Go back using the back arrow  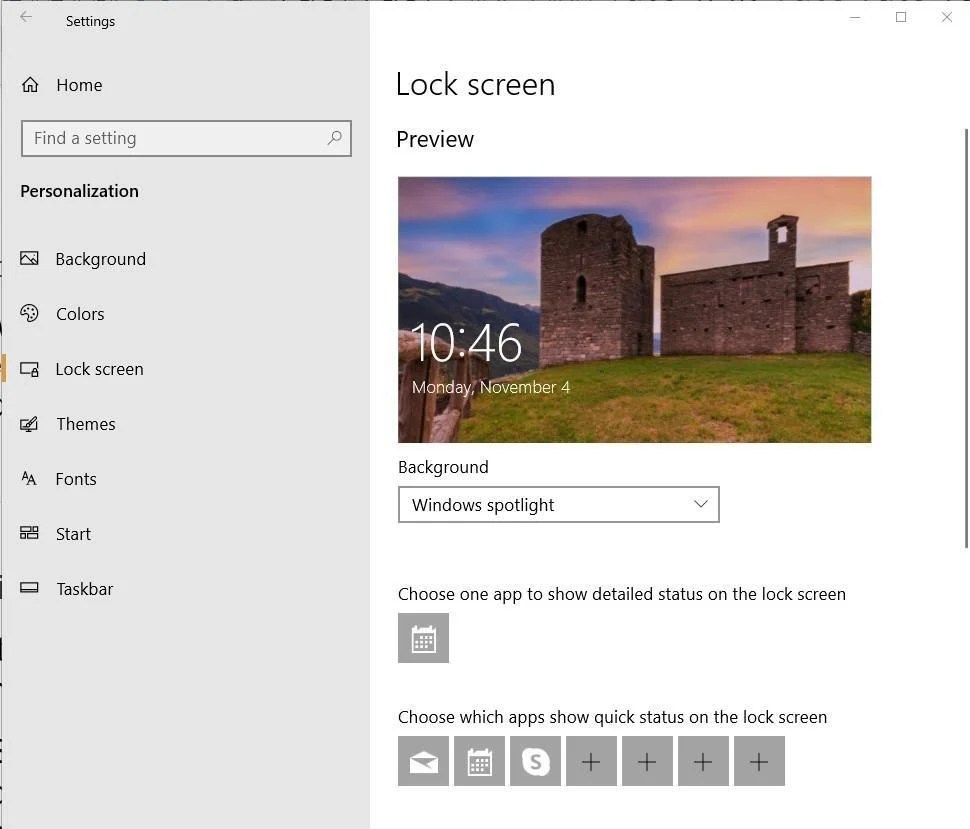[26, 17]
